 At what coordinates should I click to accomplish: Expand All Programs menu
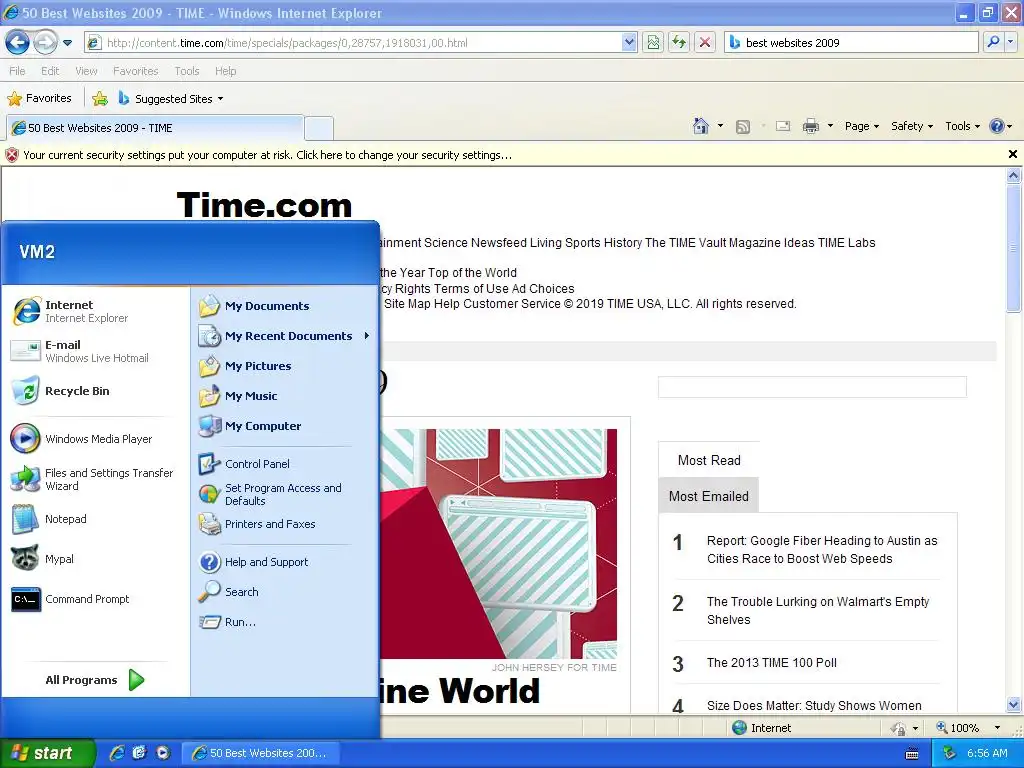pos(95,680)
